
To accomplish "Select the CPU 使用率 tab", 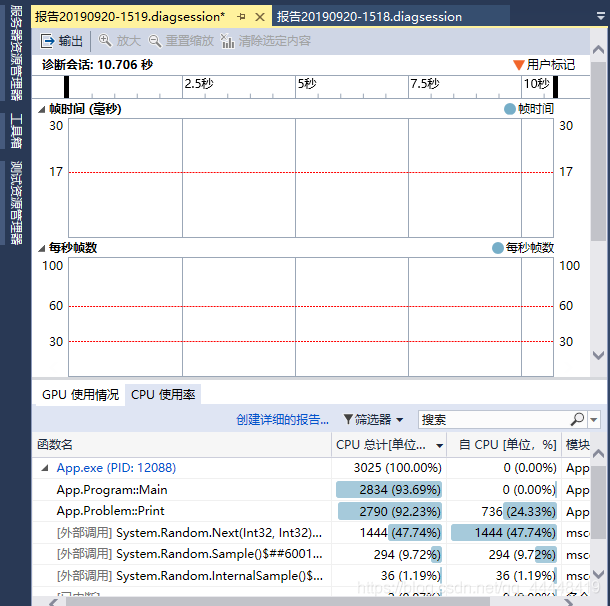I will [163, 394].
